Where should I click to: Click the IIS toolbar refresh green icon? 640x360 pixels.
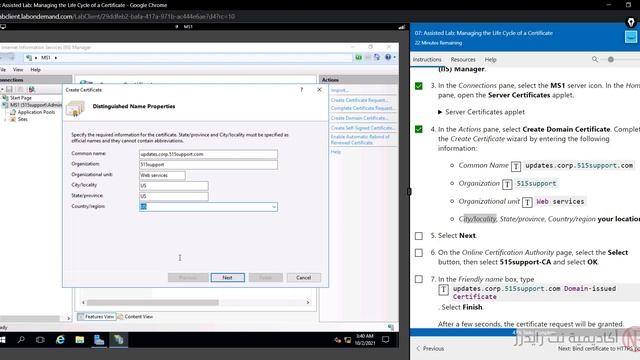358,57
